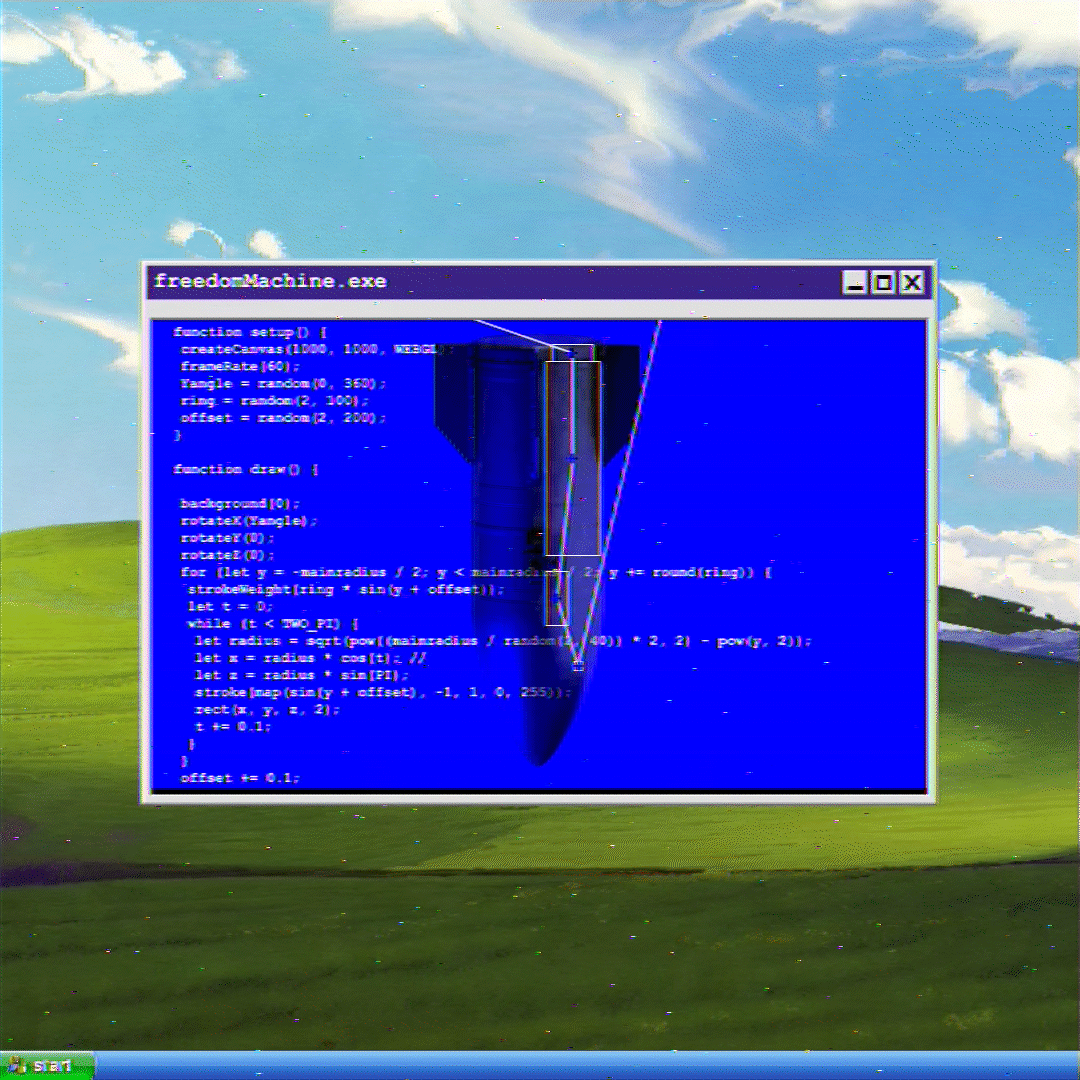
Task: Place cursor on the createCanvas line
Action: click(x=310, y=350)
